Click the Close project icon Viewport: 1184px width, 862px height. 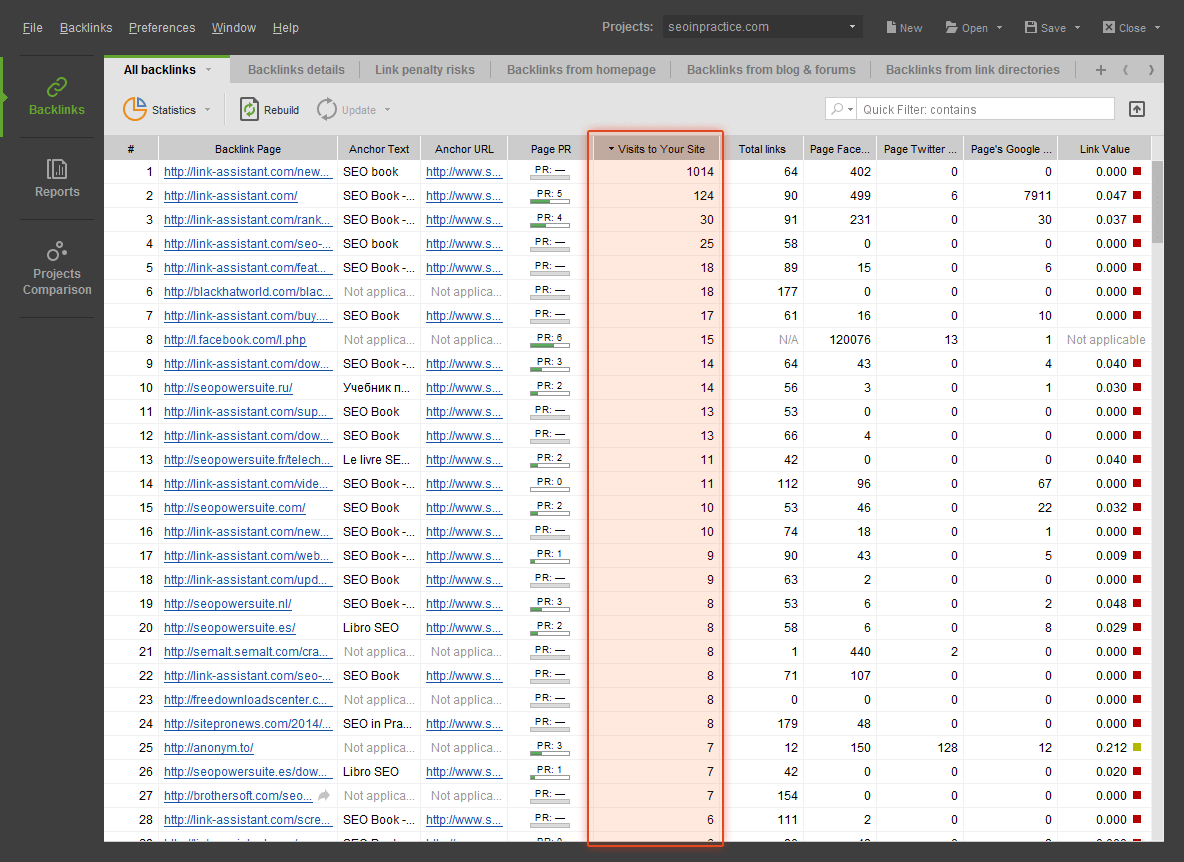pyautogui.click(x=1108, y=27)
